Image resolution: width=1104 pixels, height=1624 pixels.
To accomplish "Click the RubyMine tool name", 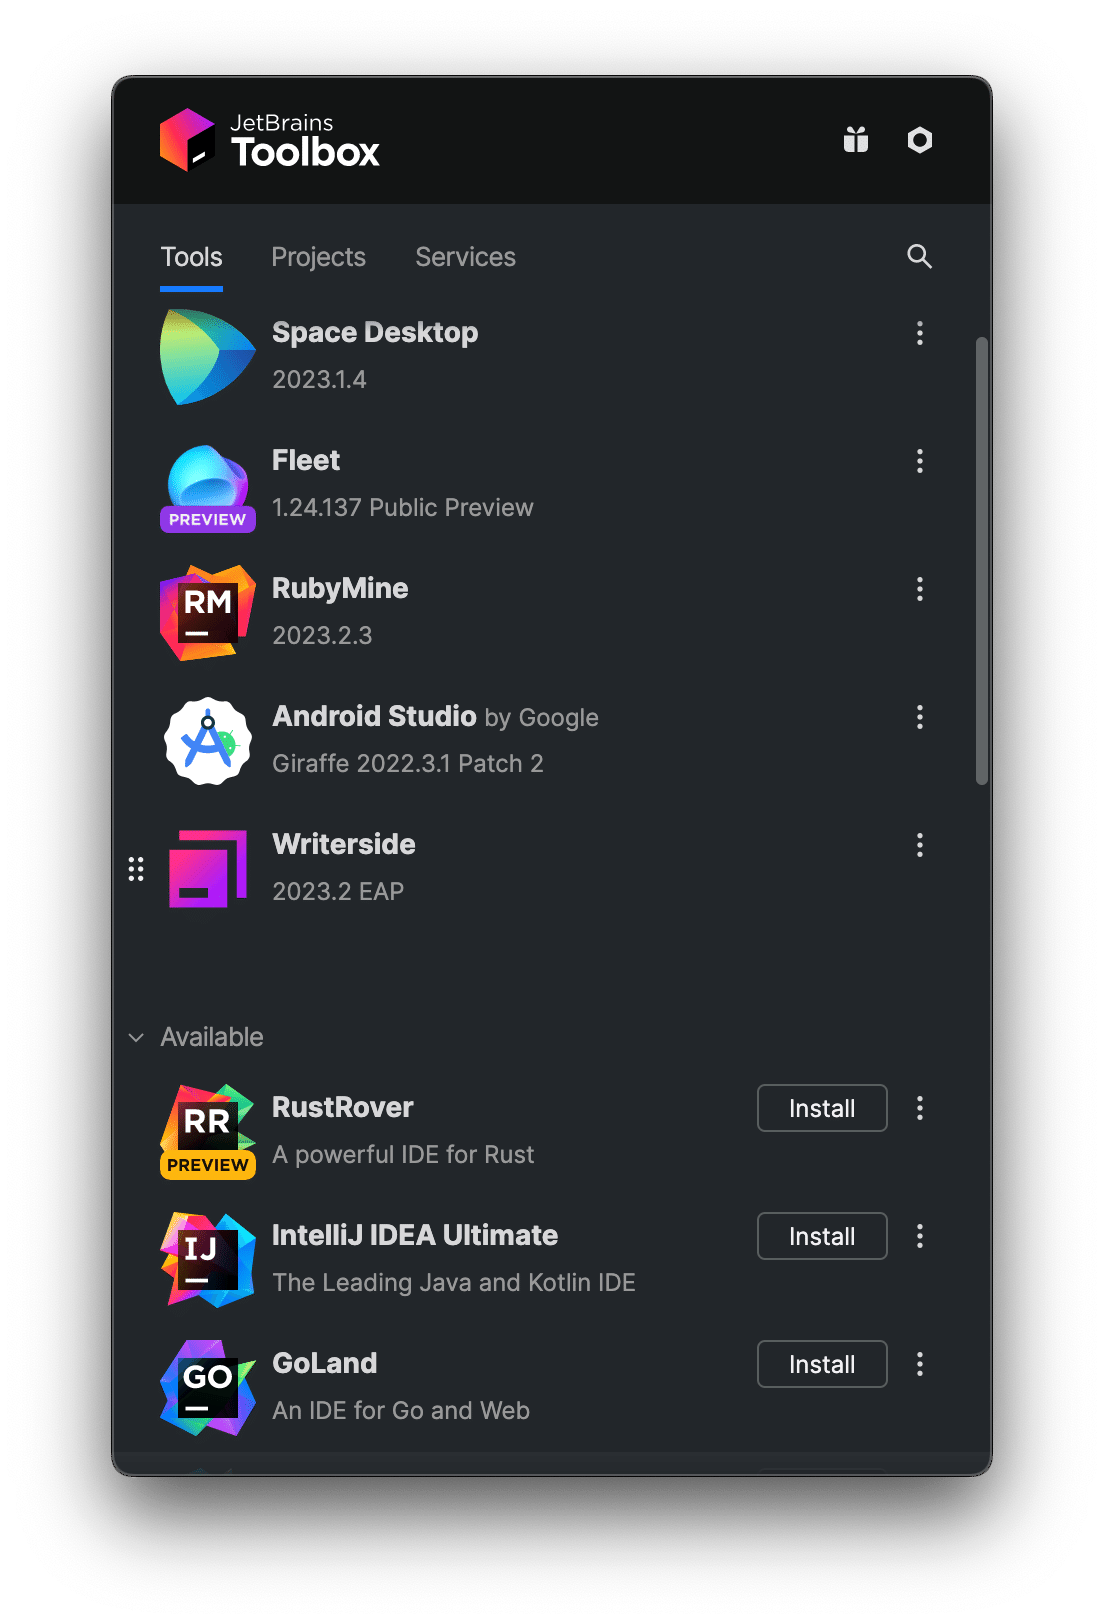I will point(340,589).
